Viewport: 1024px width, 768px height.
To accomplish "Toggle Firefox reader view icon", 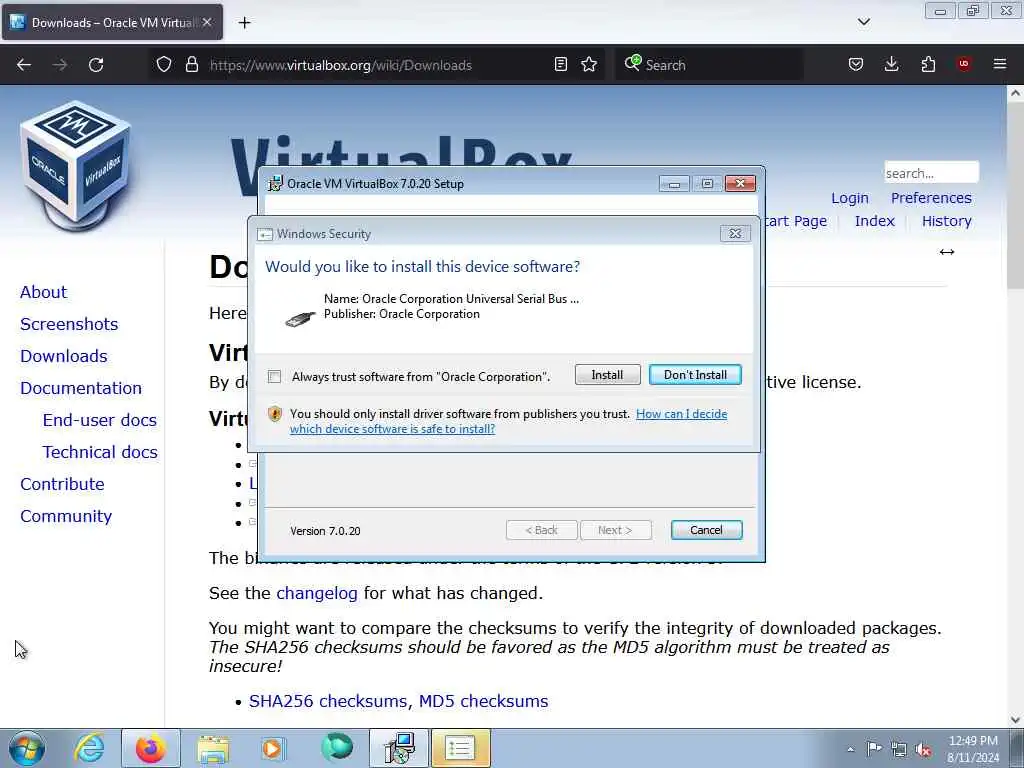I will pos(560,65).
